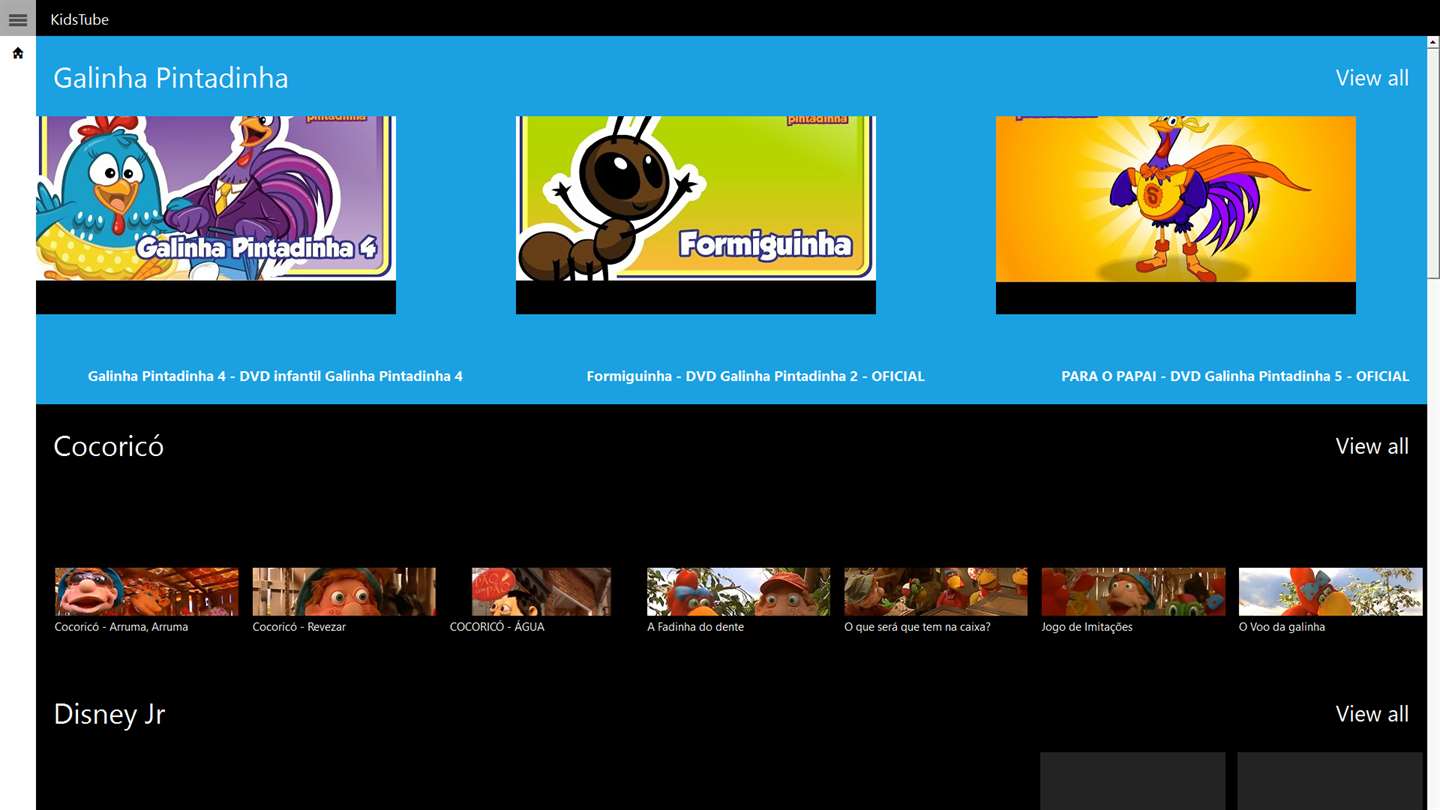Click the scrollbar up arrow
The image size is (1440, 810).
click(x=1434, y=42)
